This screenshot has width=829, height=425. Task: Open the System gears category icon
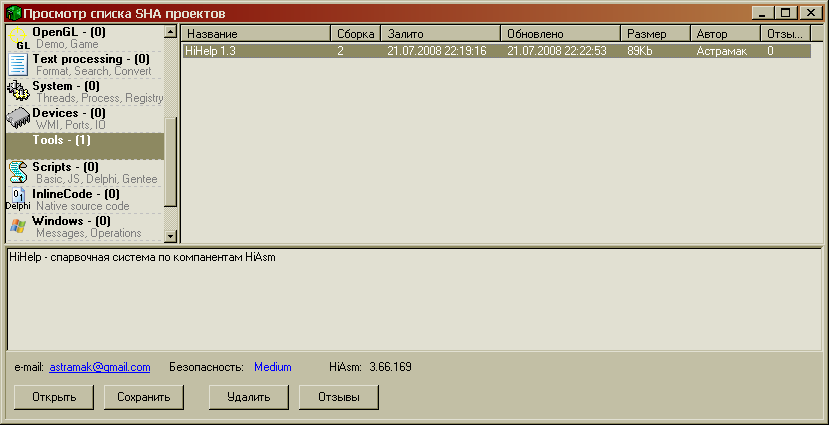point(18,92)
